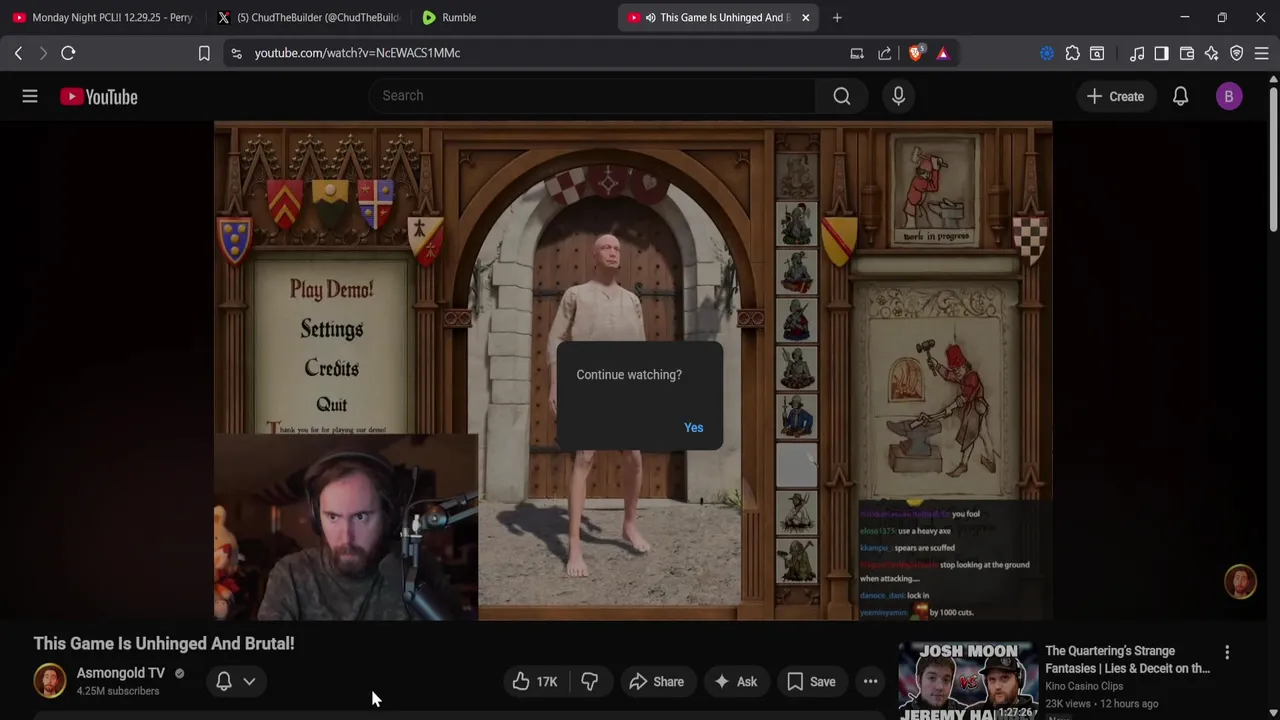
Task: Click the floating avatar on page right edge
Action: 1240,582
